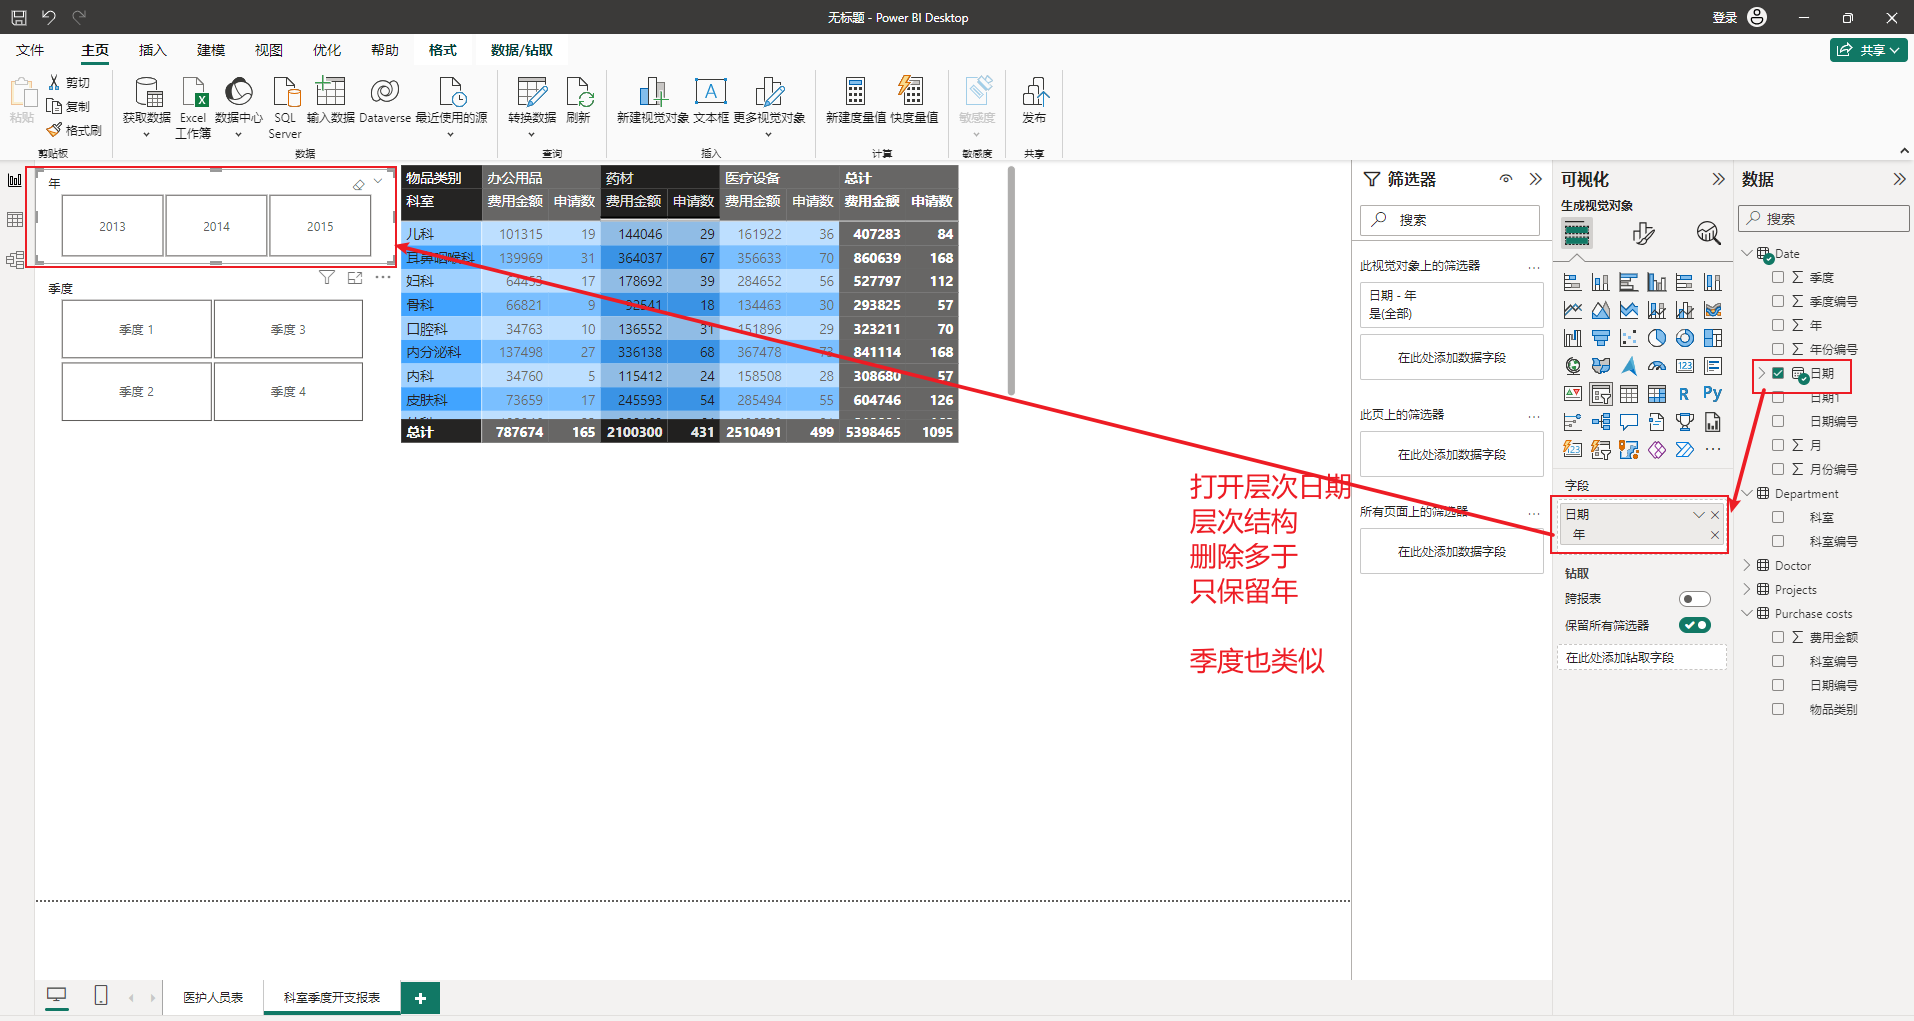Switch to the 视图 ribbon tab
Viewport: 1914px width, 1021px height.
268,50
